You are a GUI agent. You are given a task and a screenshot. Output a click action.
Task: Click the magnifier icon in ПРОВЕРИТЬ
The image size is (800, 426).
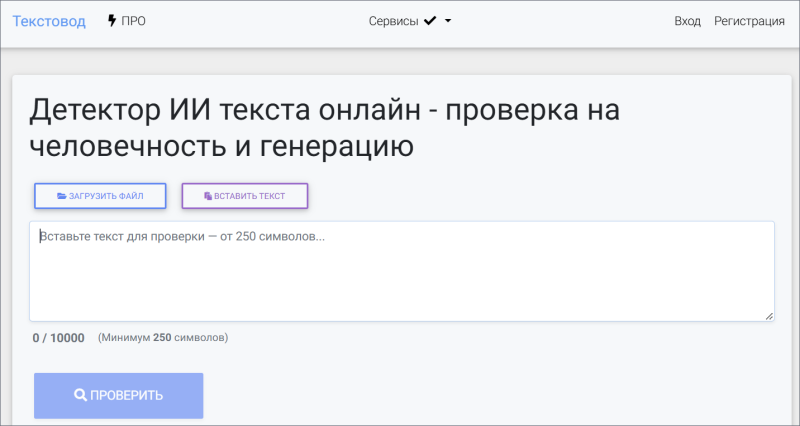pos(80,395)
